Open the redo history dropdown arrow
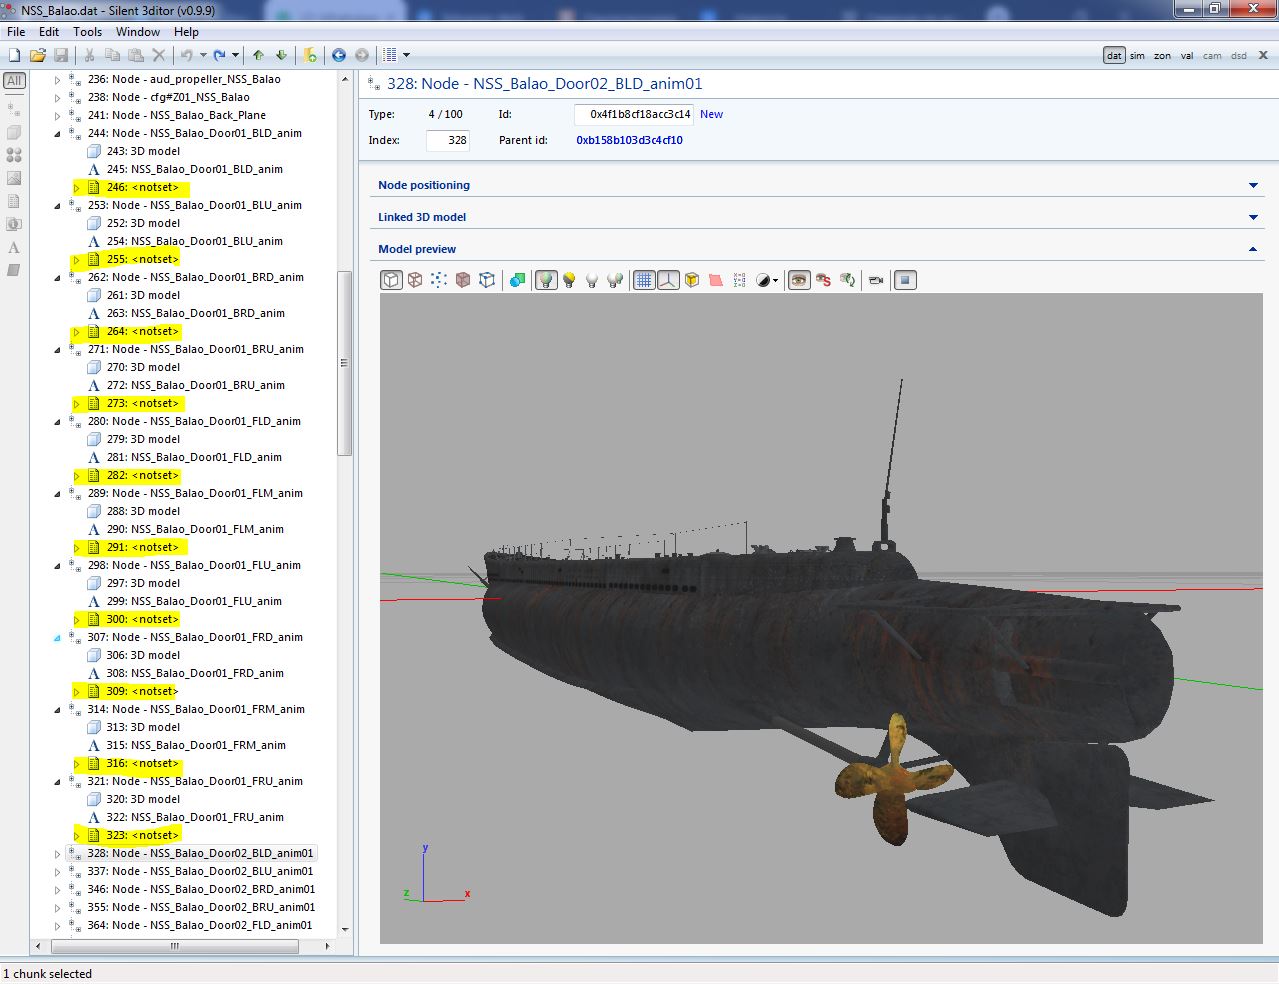The height and width of the screenshot is (984, 1279). coord(236,55)
